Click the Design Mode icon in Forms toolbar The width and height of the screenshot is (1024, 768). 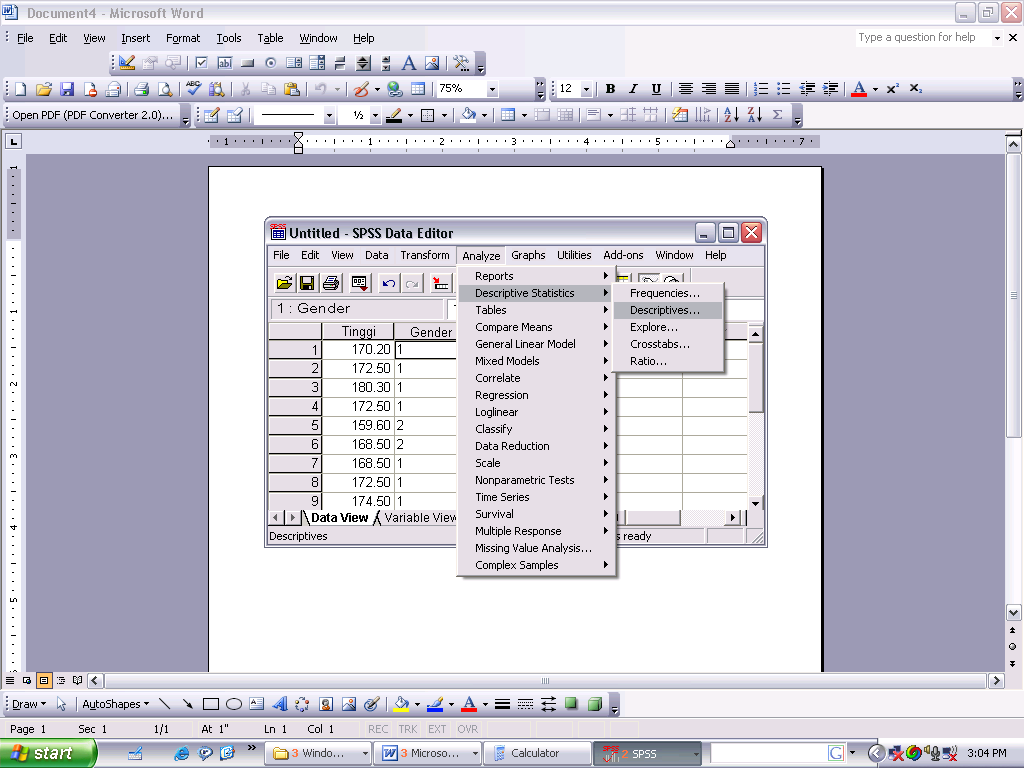[127, 63]
